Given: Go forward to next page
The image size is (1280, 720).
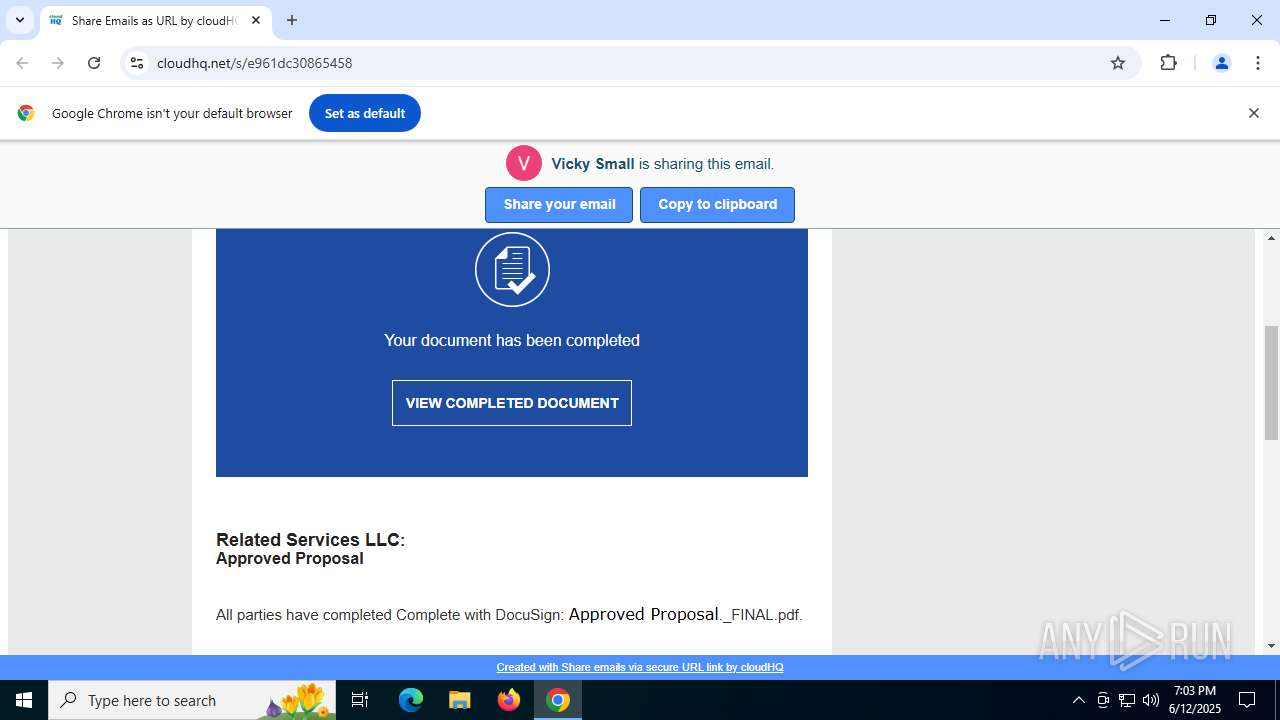Looking at the screenshot, I should click(x=58, y=63).
